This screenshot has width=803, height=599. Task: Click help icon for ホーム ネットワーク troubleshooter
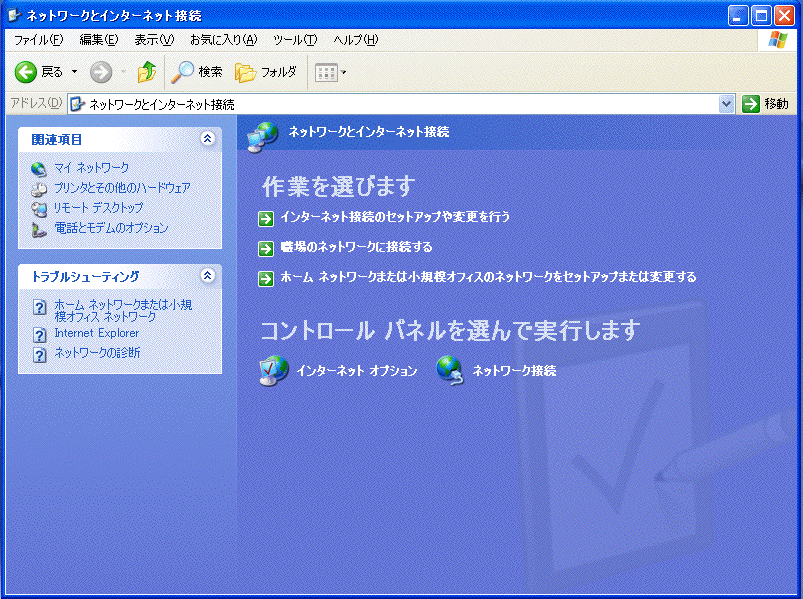39,307
